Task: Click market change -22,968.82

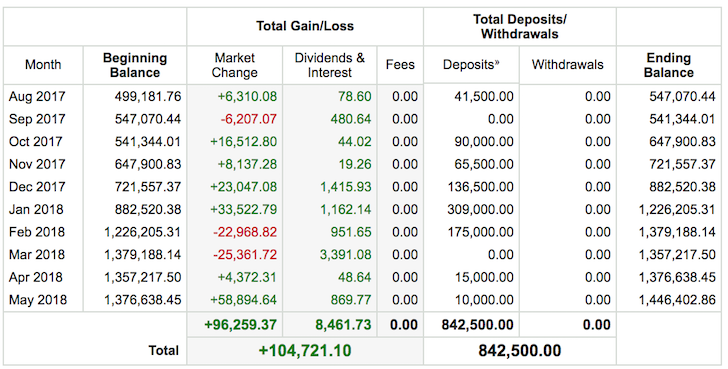Action: (x=245, y=232)
